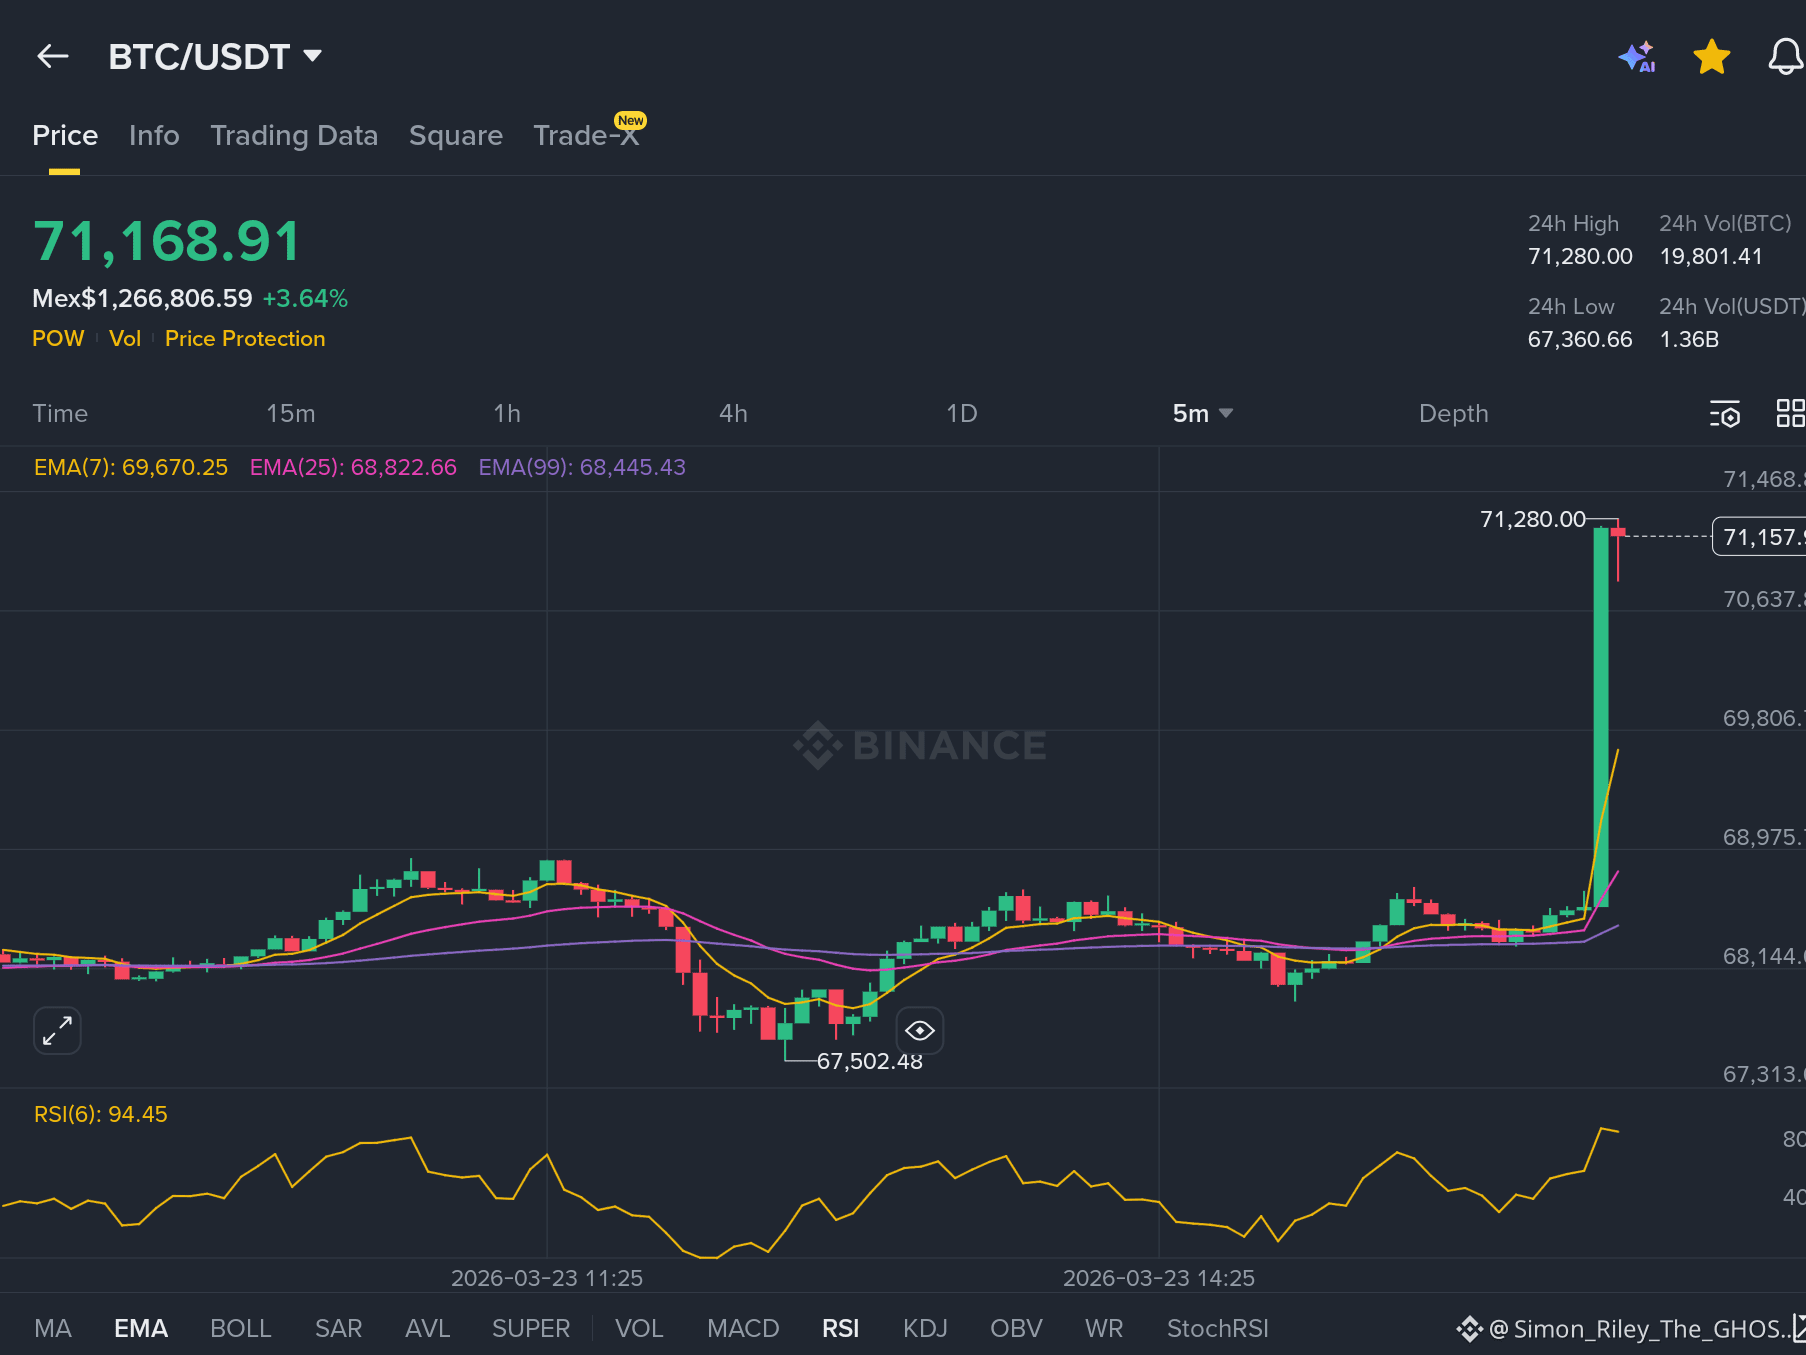
Task: Click the current price tag on price axis
Action: 1760,537
